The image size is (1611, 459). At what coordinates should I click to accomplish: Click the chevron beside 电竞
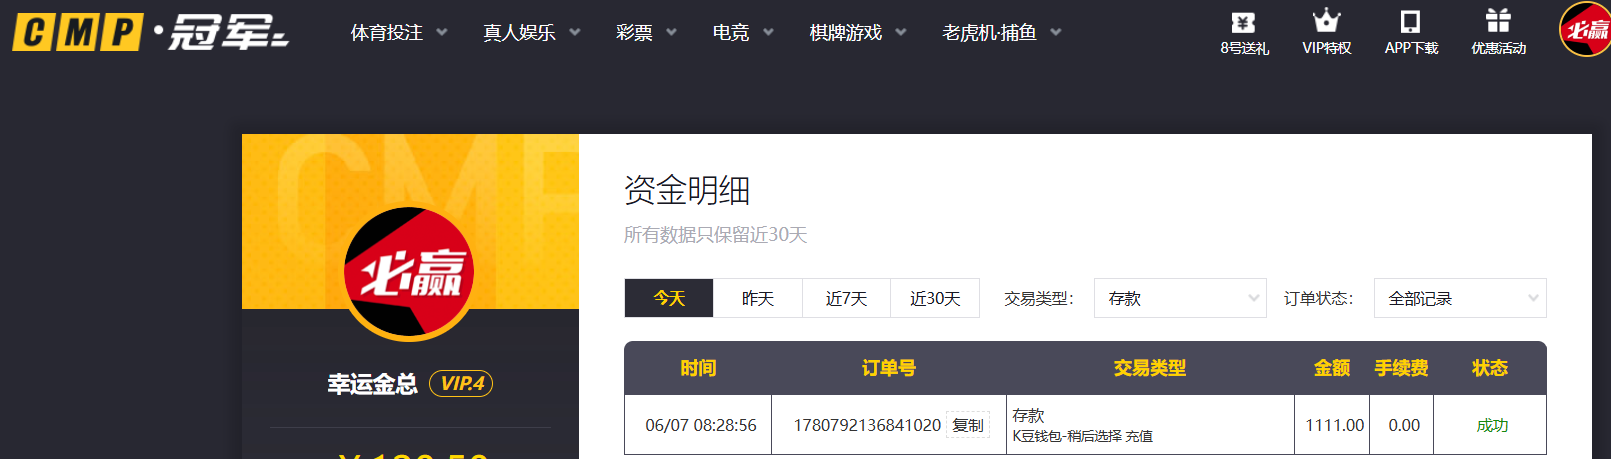tap(768, 32)
